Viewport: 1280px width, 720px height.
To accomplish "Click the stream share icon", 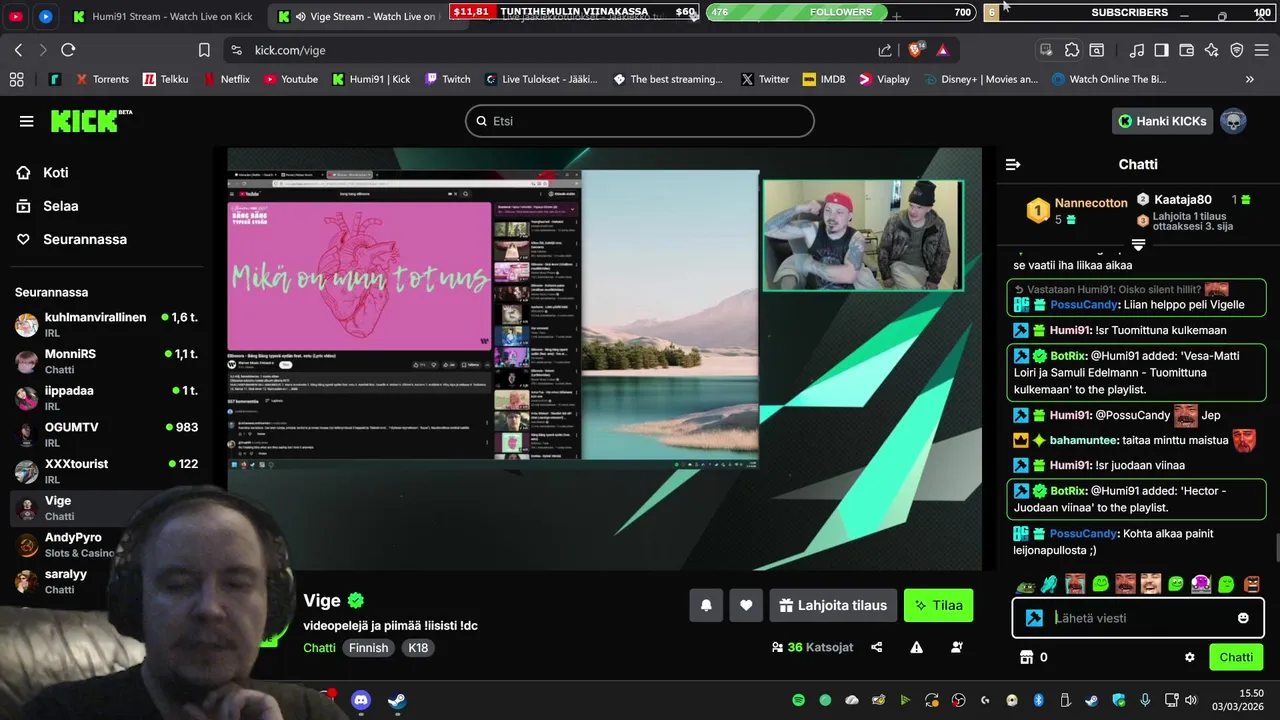I will coord(877,647).
